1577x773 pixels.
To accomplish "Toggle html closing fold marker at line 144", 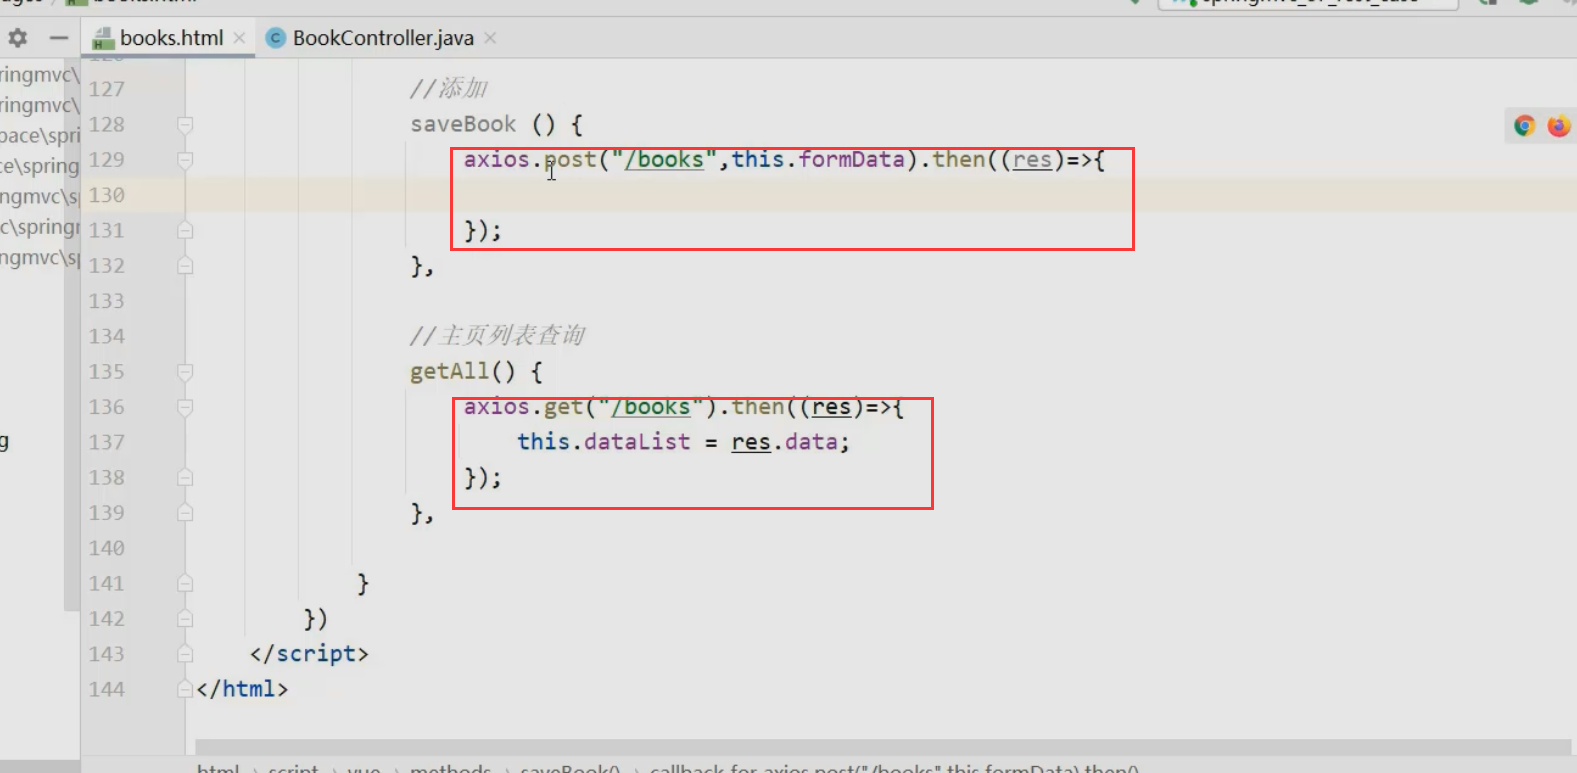I will pyautogui.click(x=185, y=689).
